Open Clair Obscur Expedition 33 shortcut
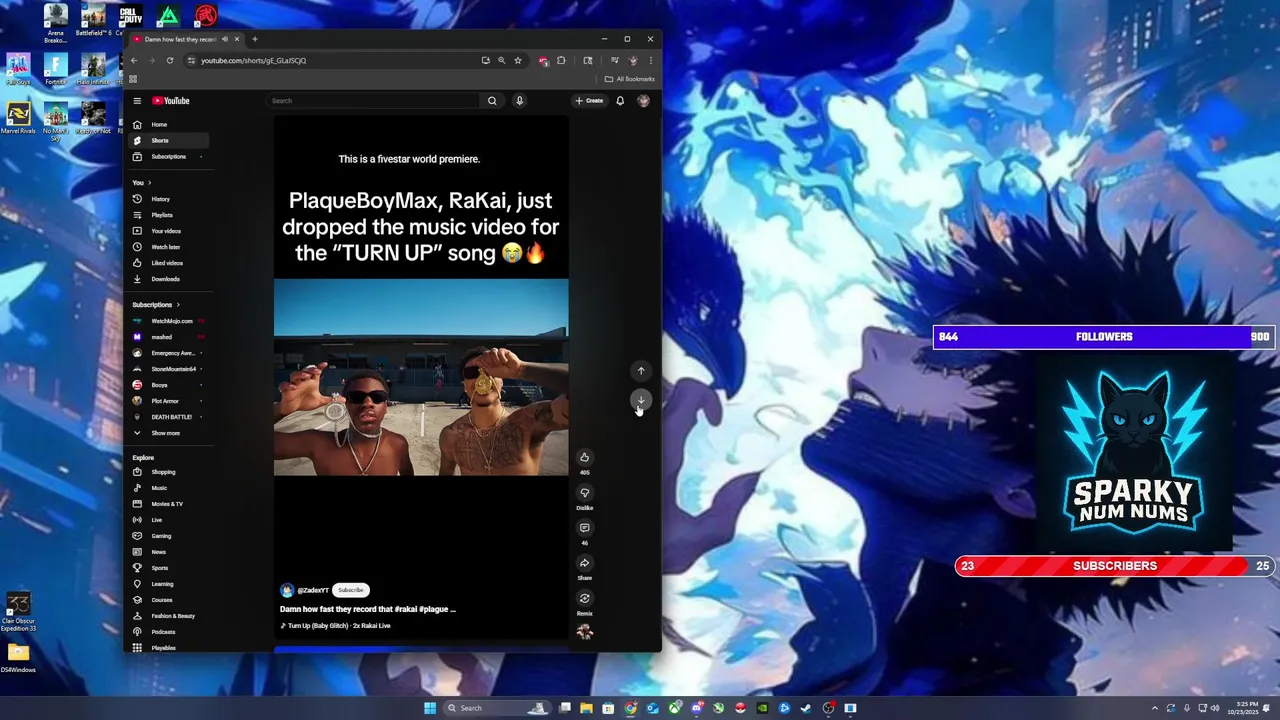 point(18,612)
